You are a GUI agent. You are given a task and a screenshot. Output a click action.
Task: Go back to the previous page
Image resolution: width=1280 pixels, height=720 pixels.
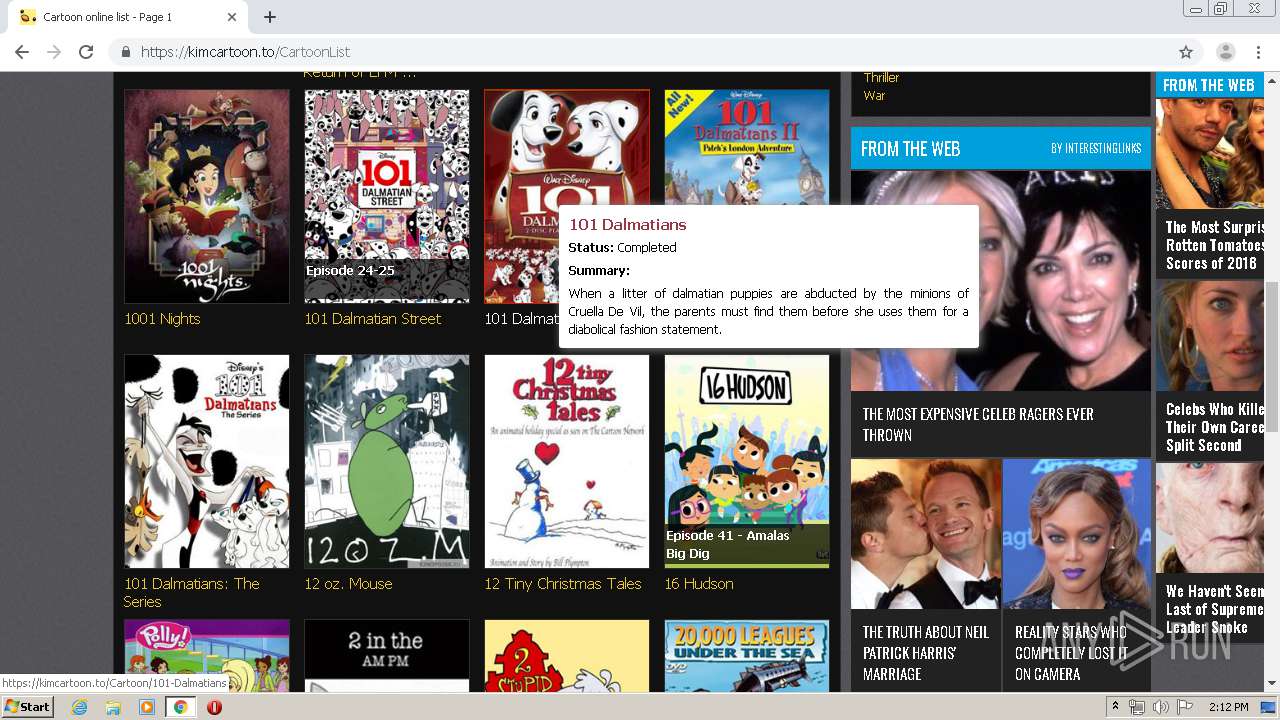pyautogui.click(x=22, y=52)
